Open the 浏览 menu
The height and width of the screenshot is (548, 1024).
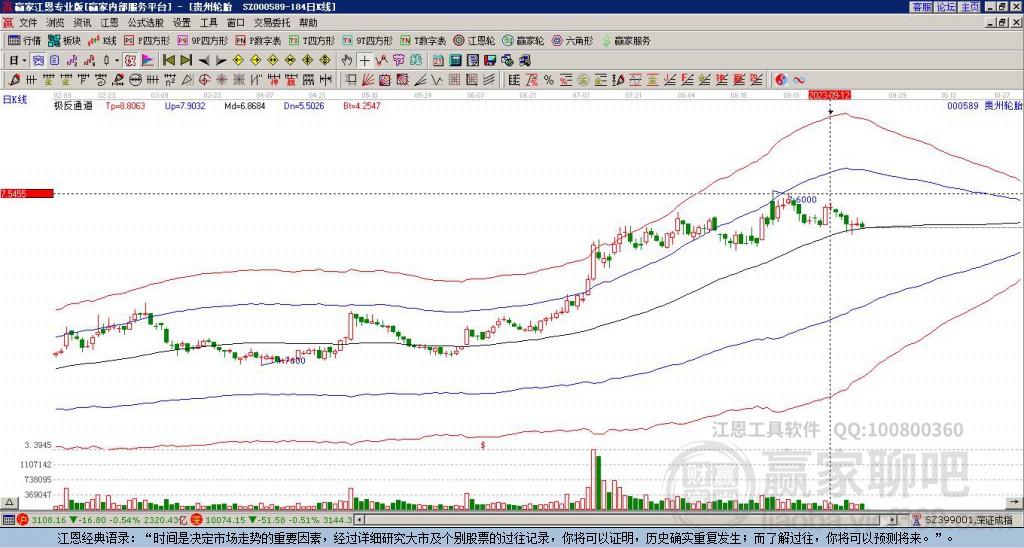tap(56, 23)
